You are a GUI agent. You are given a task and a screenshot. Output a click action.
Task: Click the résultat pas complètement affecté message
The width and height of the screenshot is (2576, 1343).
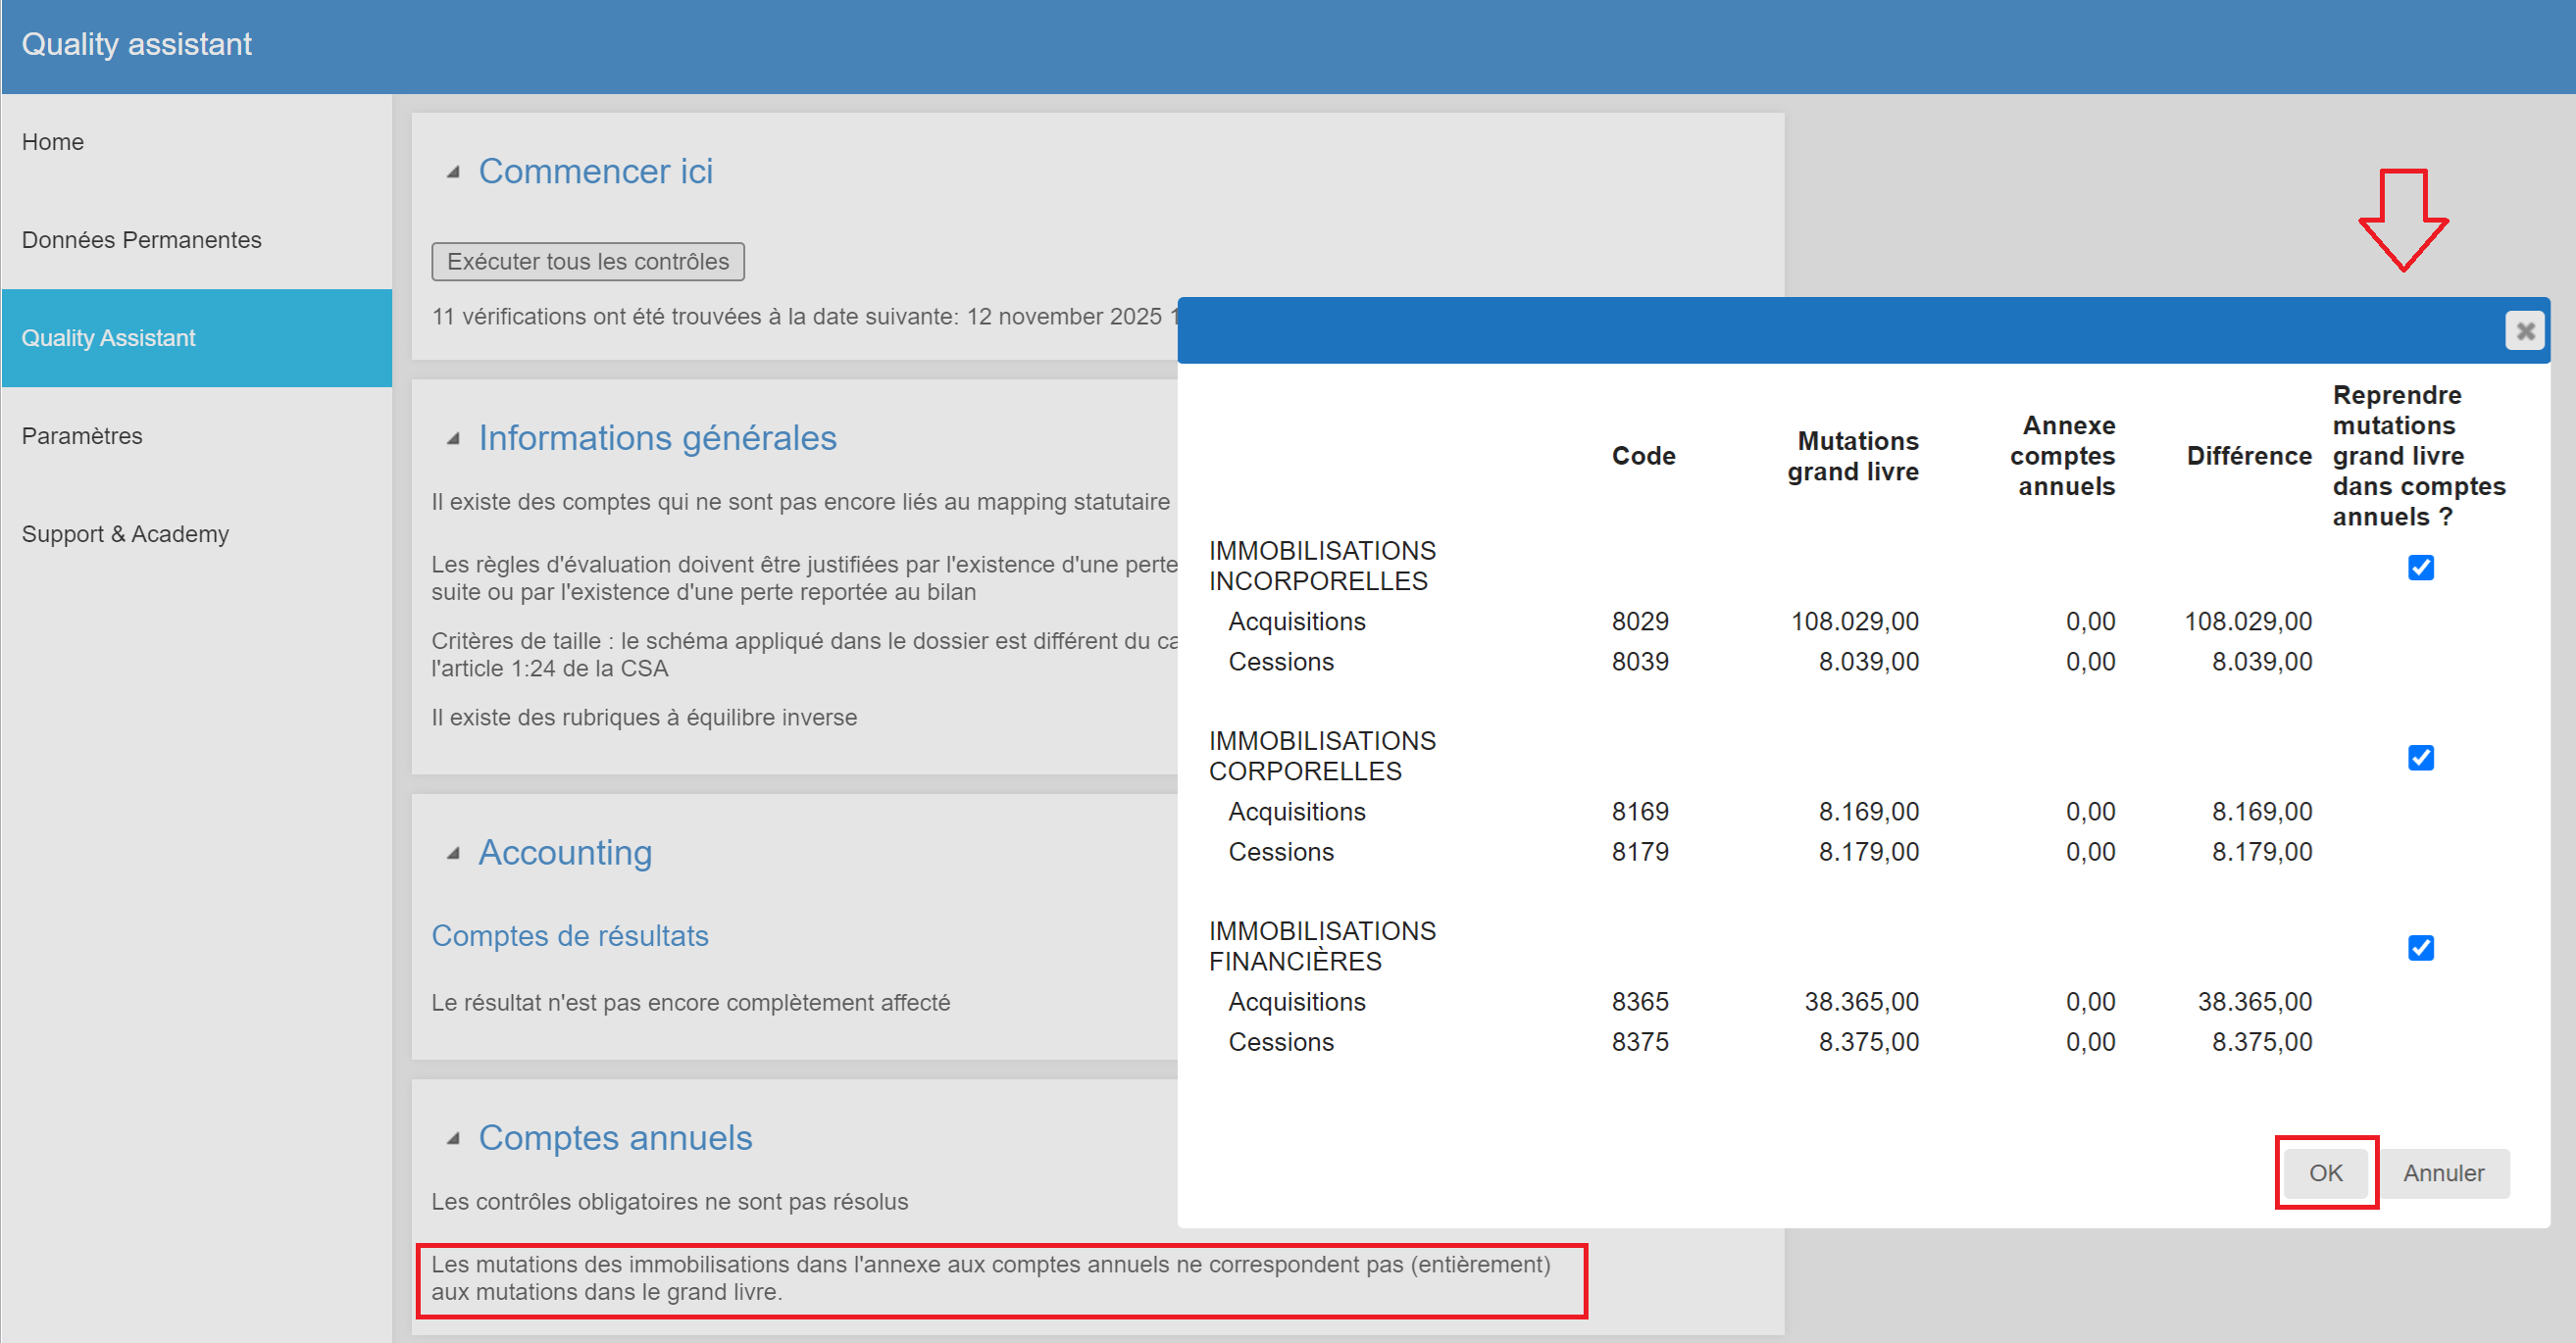click(x=690, y=1002)
